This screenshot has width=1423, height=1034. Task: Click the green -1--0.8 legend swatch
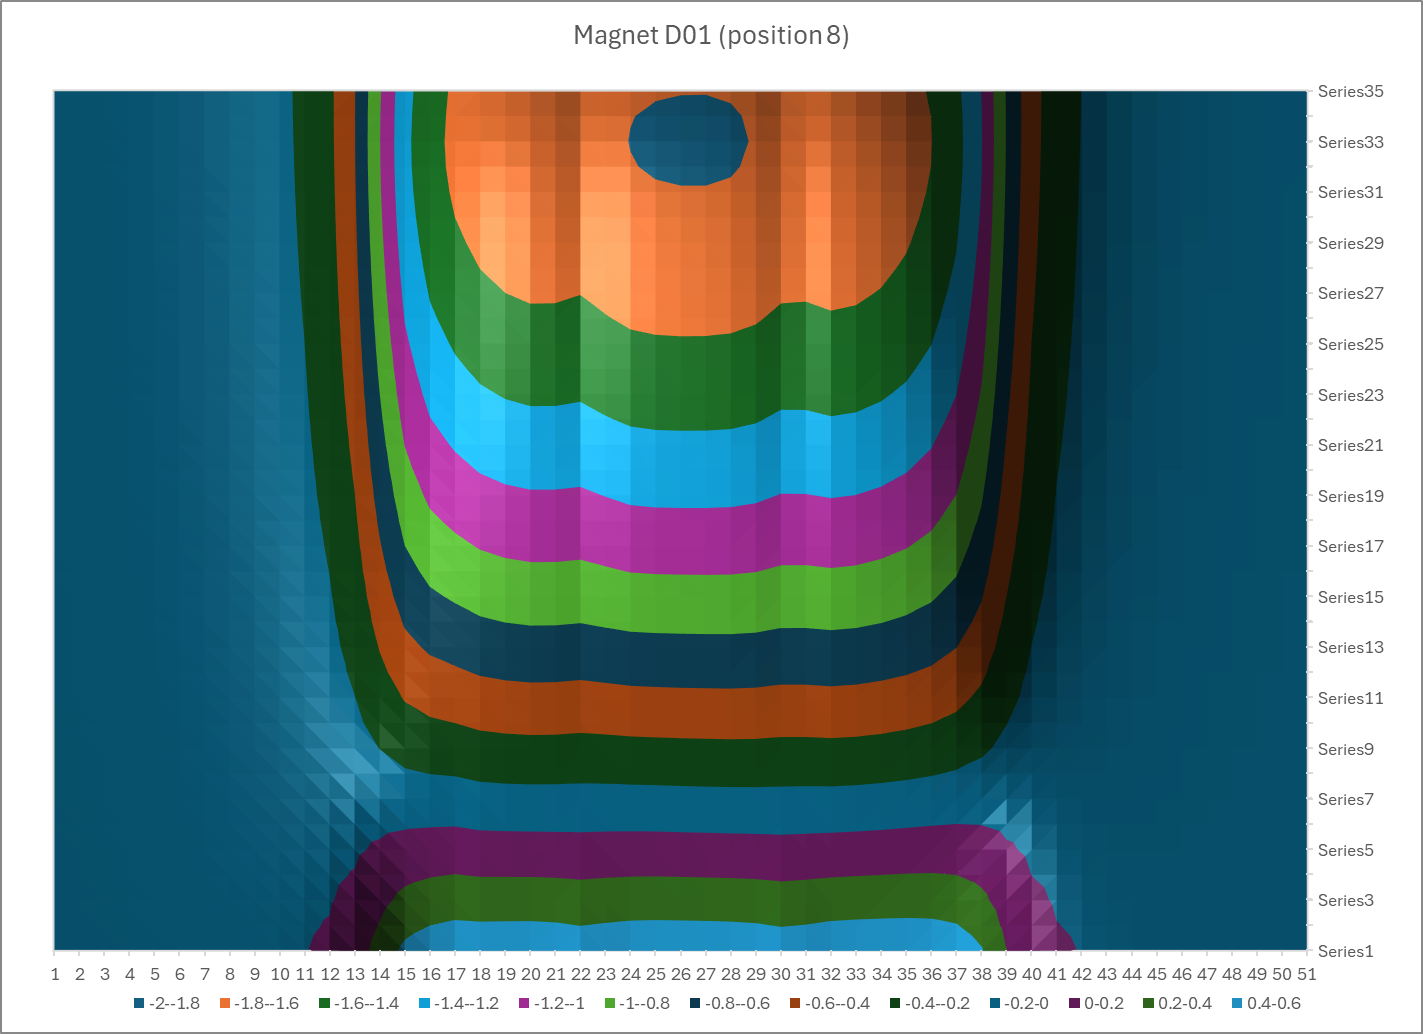pos(610,1003)
